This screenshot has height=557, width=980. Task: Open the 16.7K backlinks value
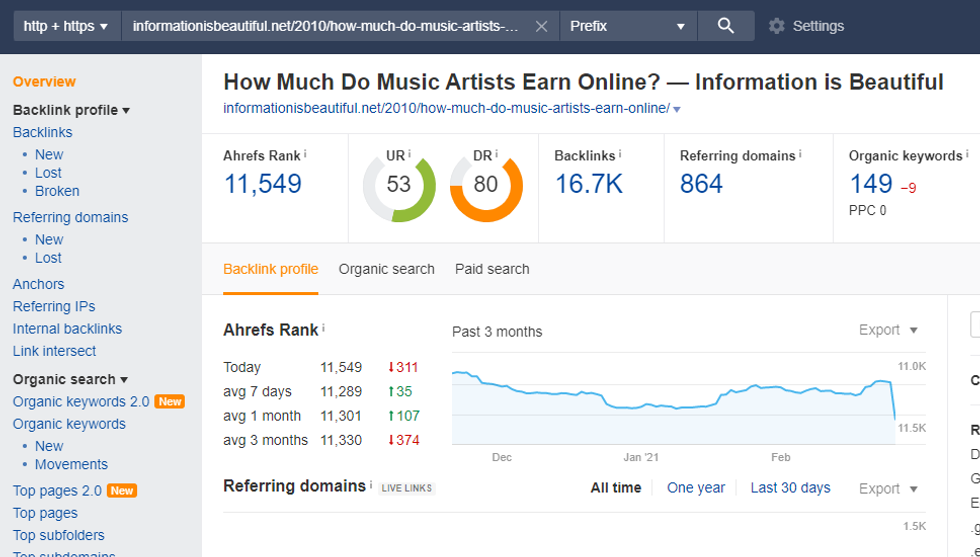point(589,184)
